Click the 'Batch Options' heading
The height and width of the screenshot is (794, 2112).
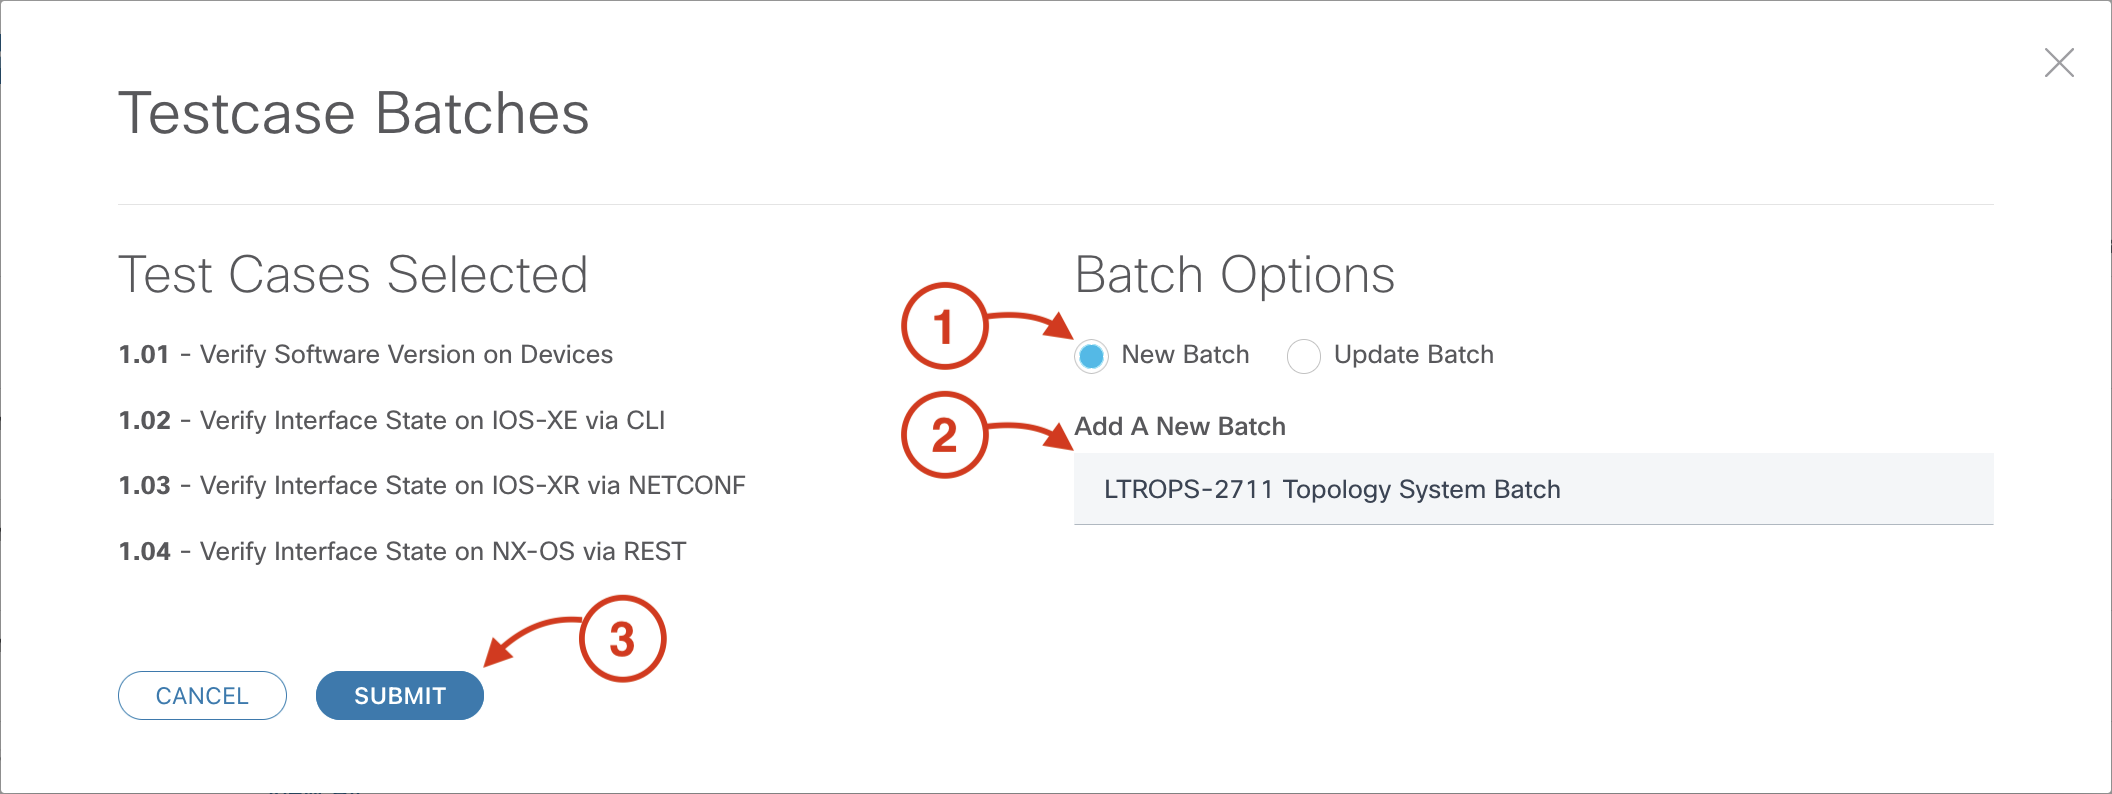(x=1234, y=275)
